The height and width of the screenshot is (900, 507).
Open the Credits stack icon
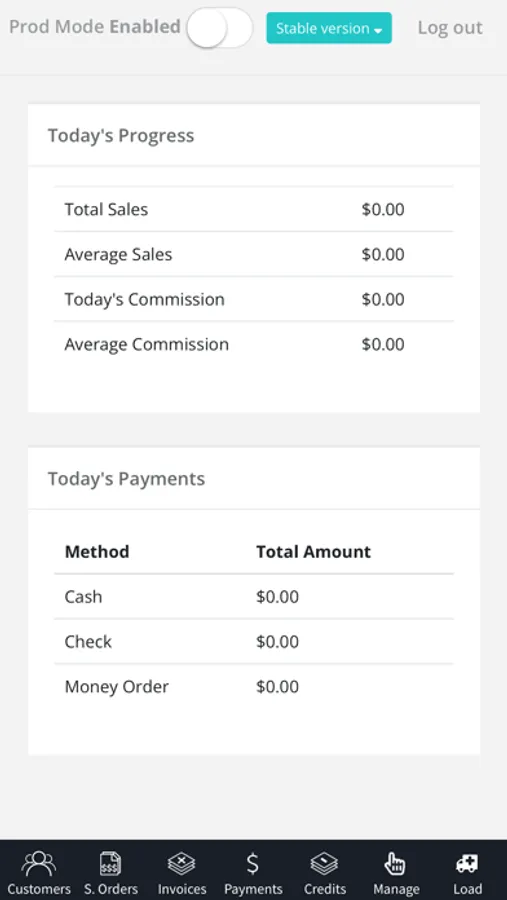click(324, 863)
